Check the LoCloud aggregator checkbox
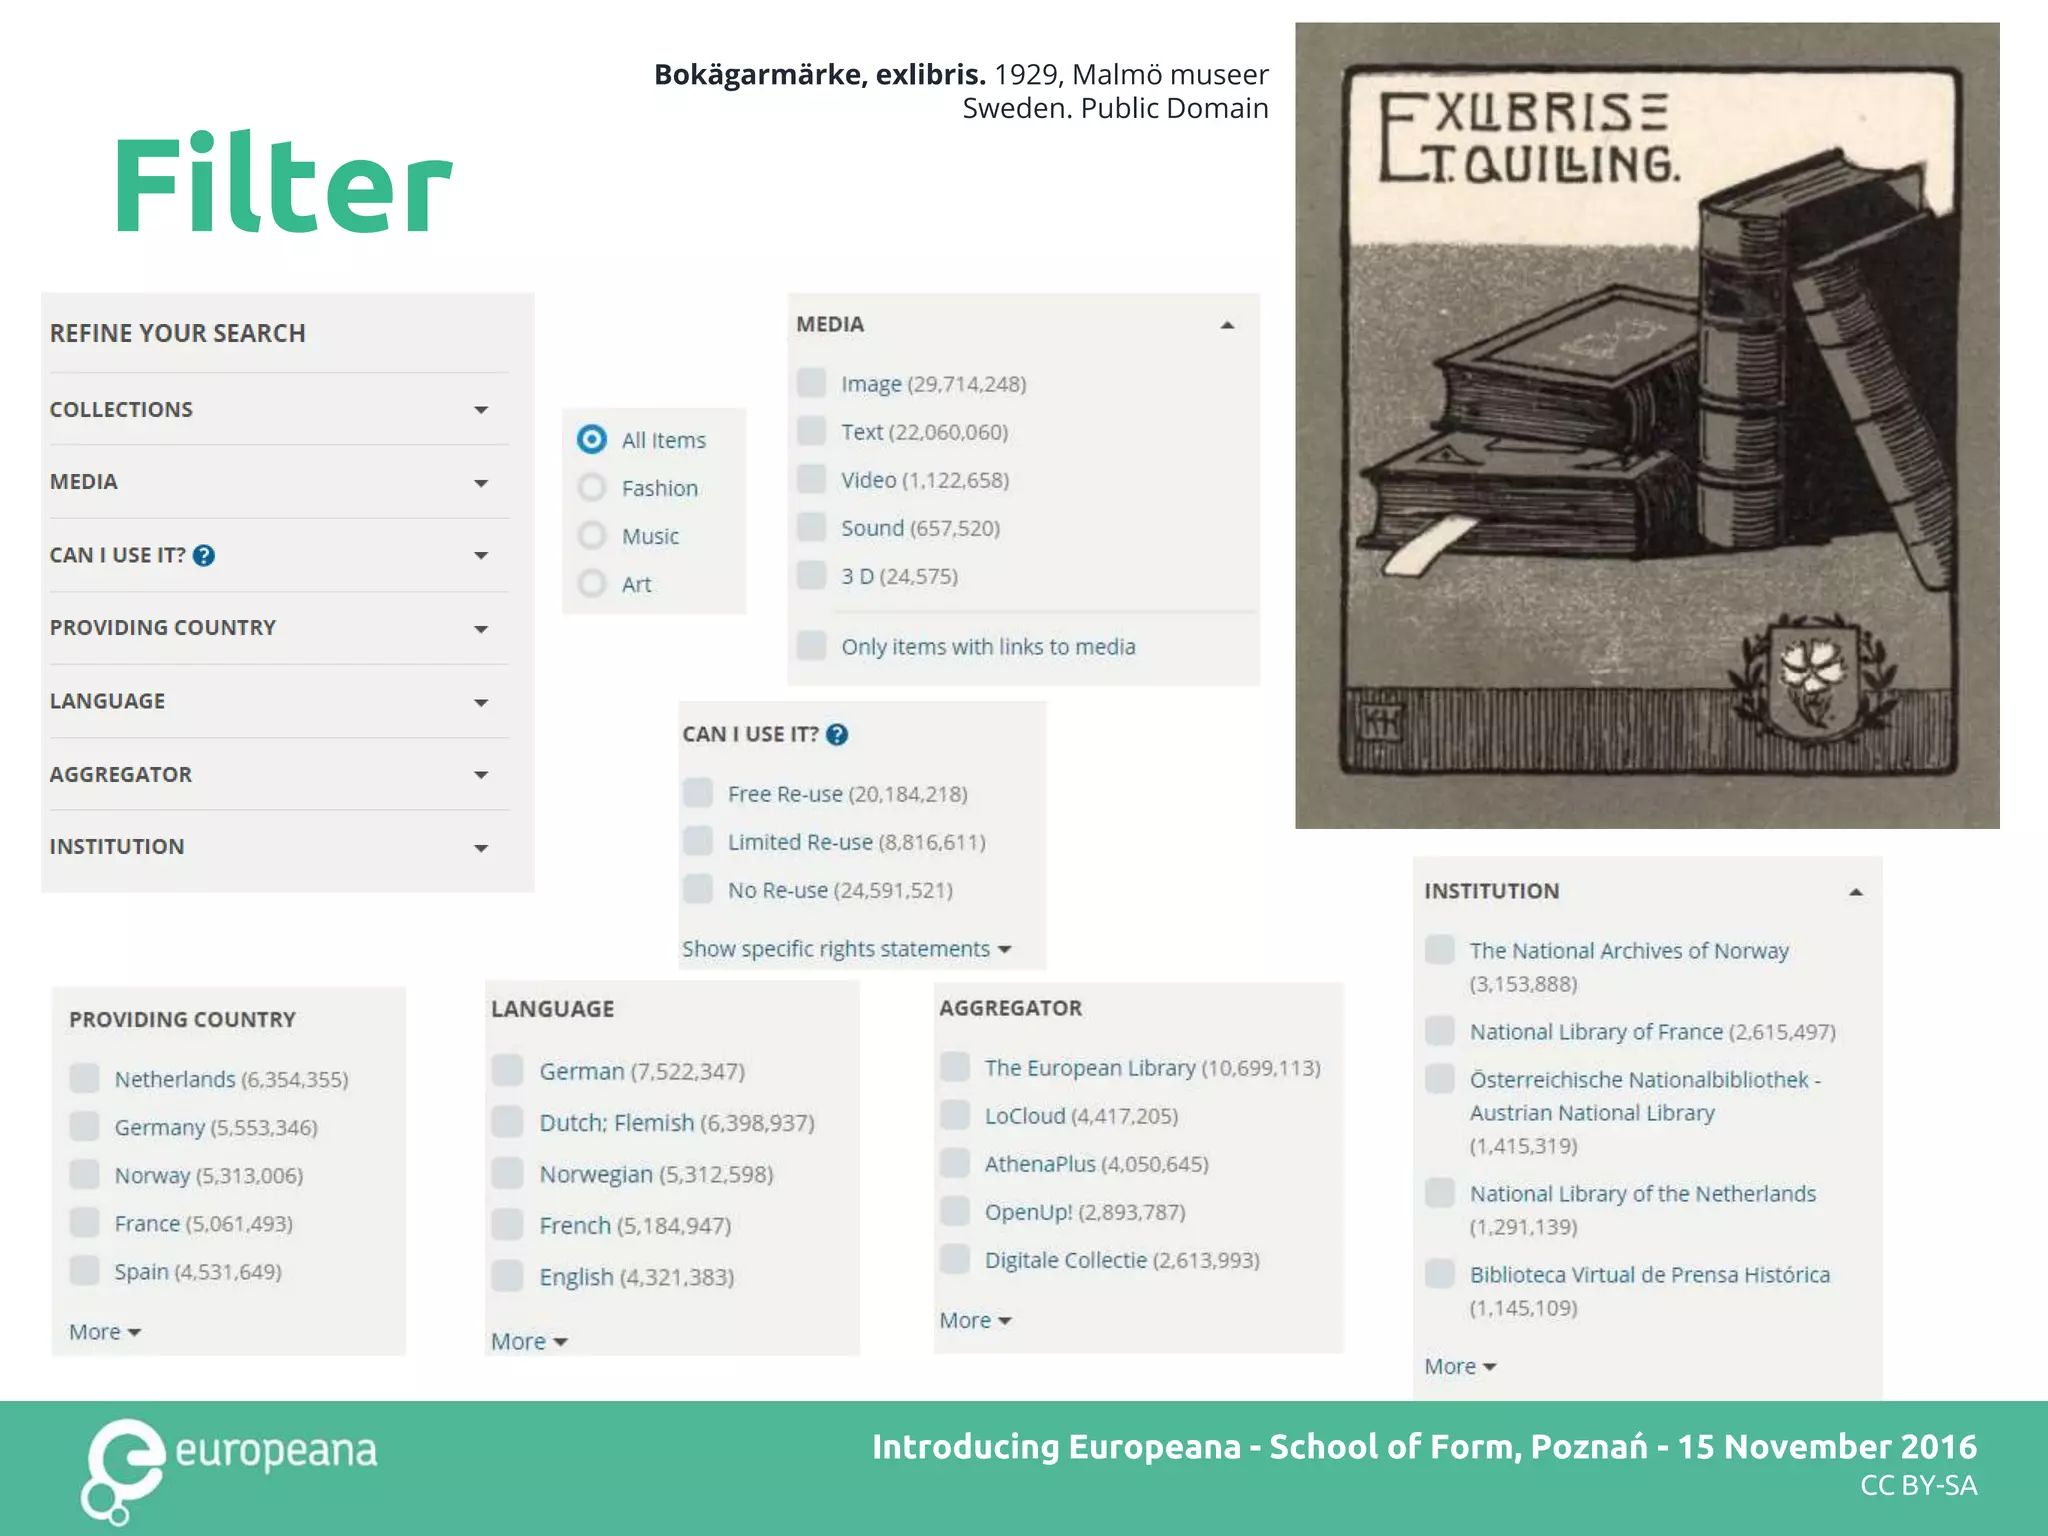Viewport: 2048px width, 1536px height. tap(955, 1115)
